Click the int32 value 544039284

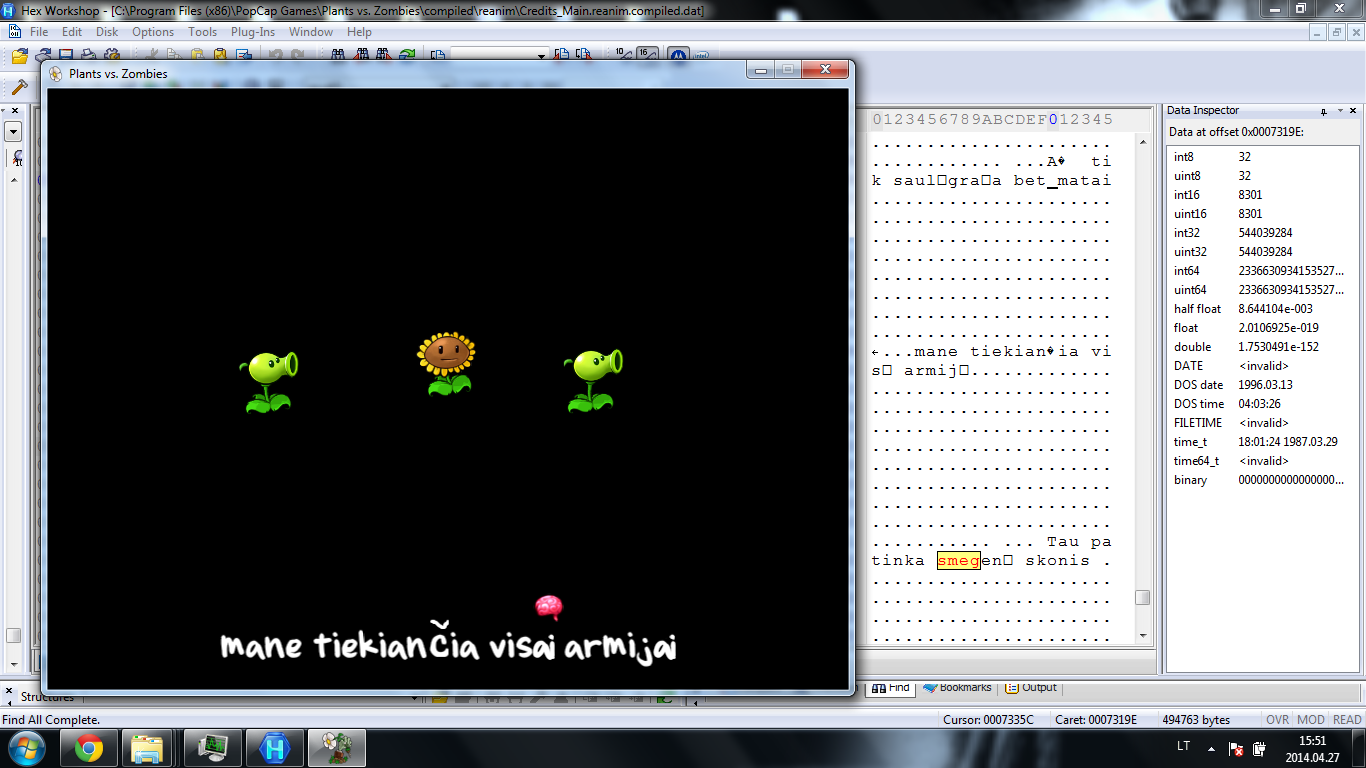[x=1265, y=233]
